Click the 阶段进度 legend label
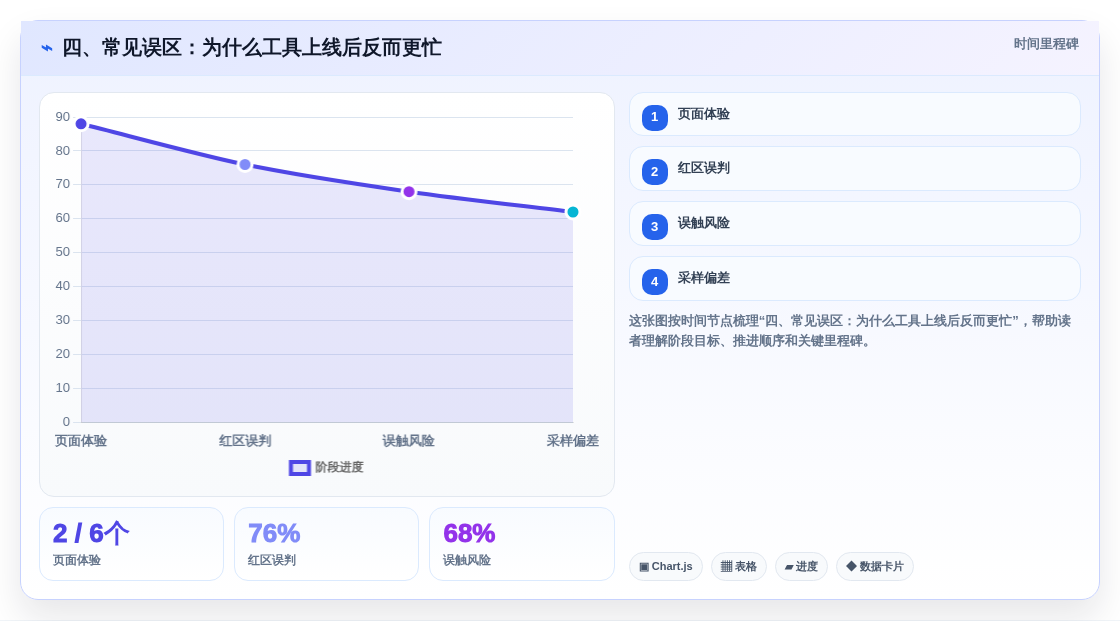Image resolution: width=1120 pixels, height=621 pixels. point(339,467)
